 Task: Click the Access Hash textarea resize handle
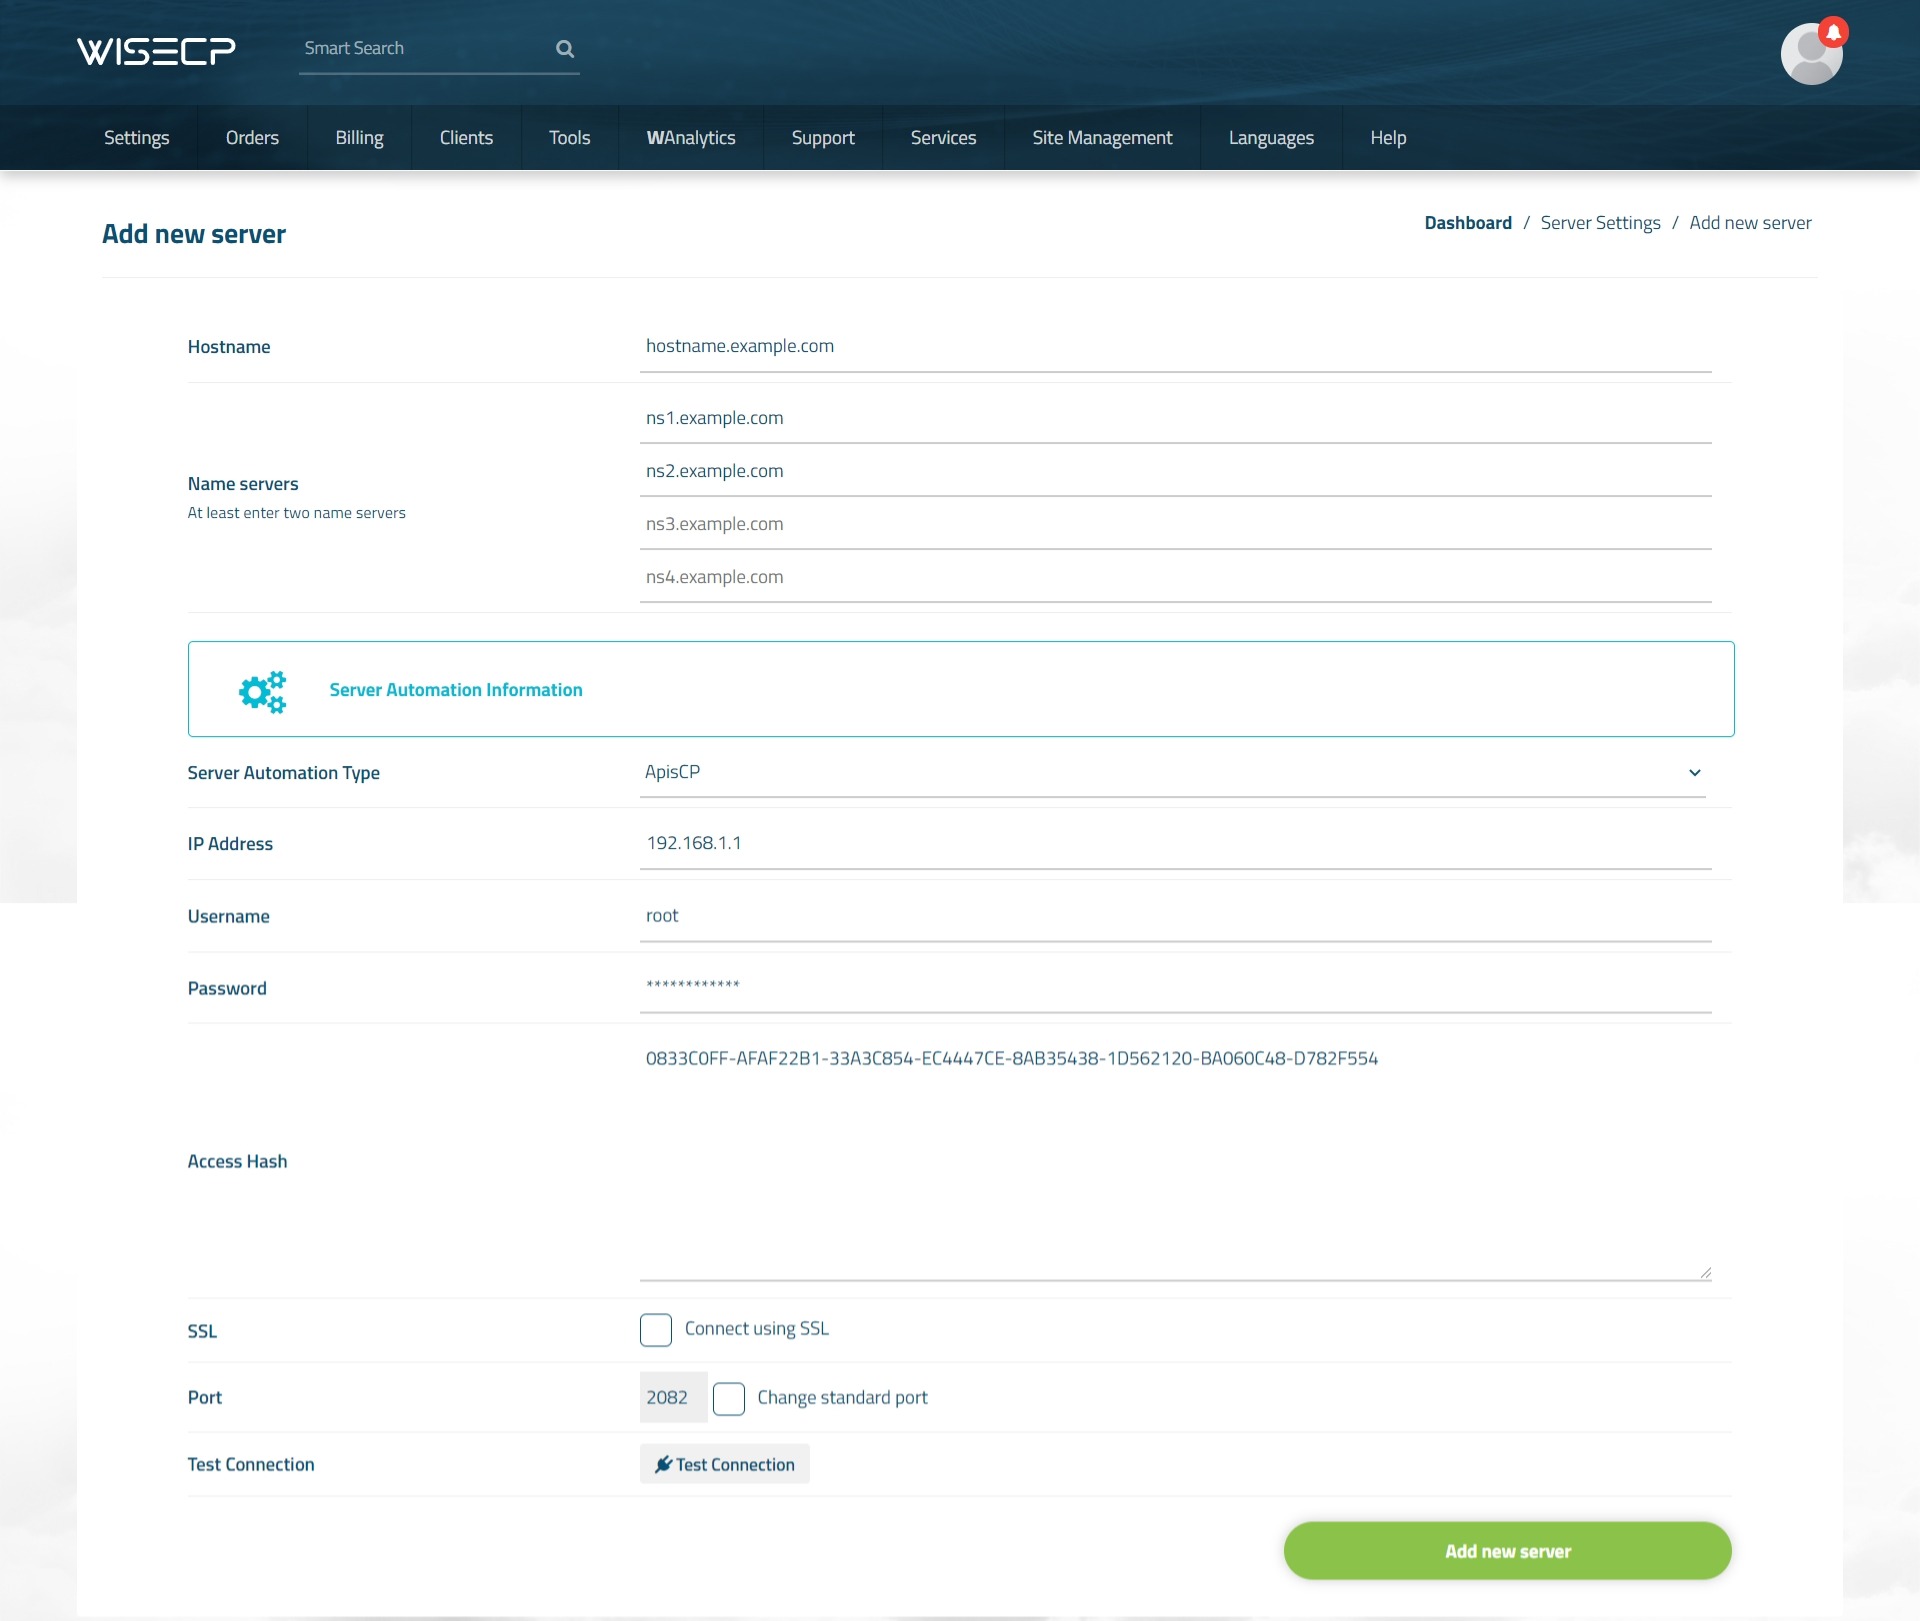1705,1273
